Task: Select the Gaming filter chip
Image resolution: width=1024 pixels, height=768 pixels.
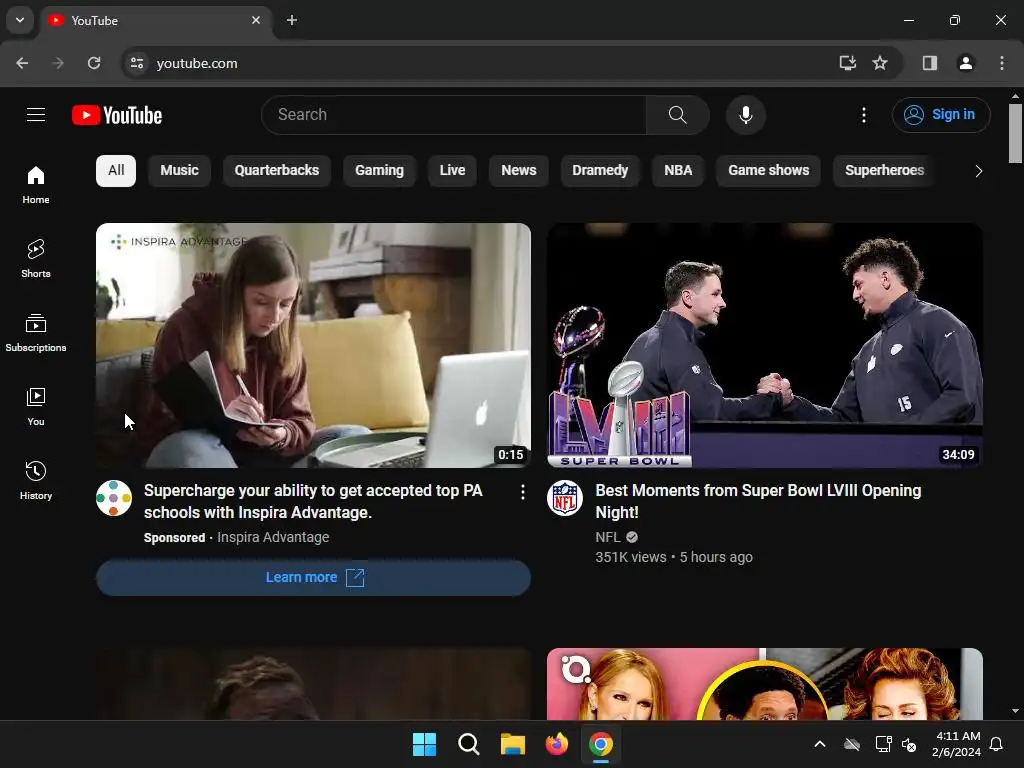Action: (379, 170)
